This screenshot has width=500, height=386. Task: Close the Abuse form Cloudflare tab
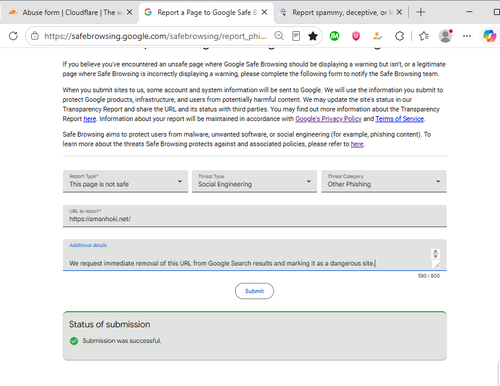point(130,12)
